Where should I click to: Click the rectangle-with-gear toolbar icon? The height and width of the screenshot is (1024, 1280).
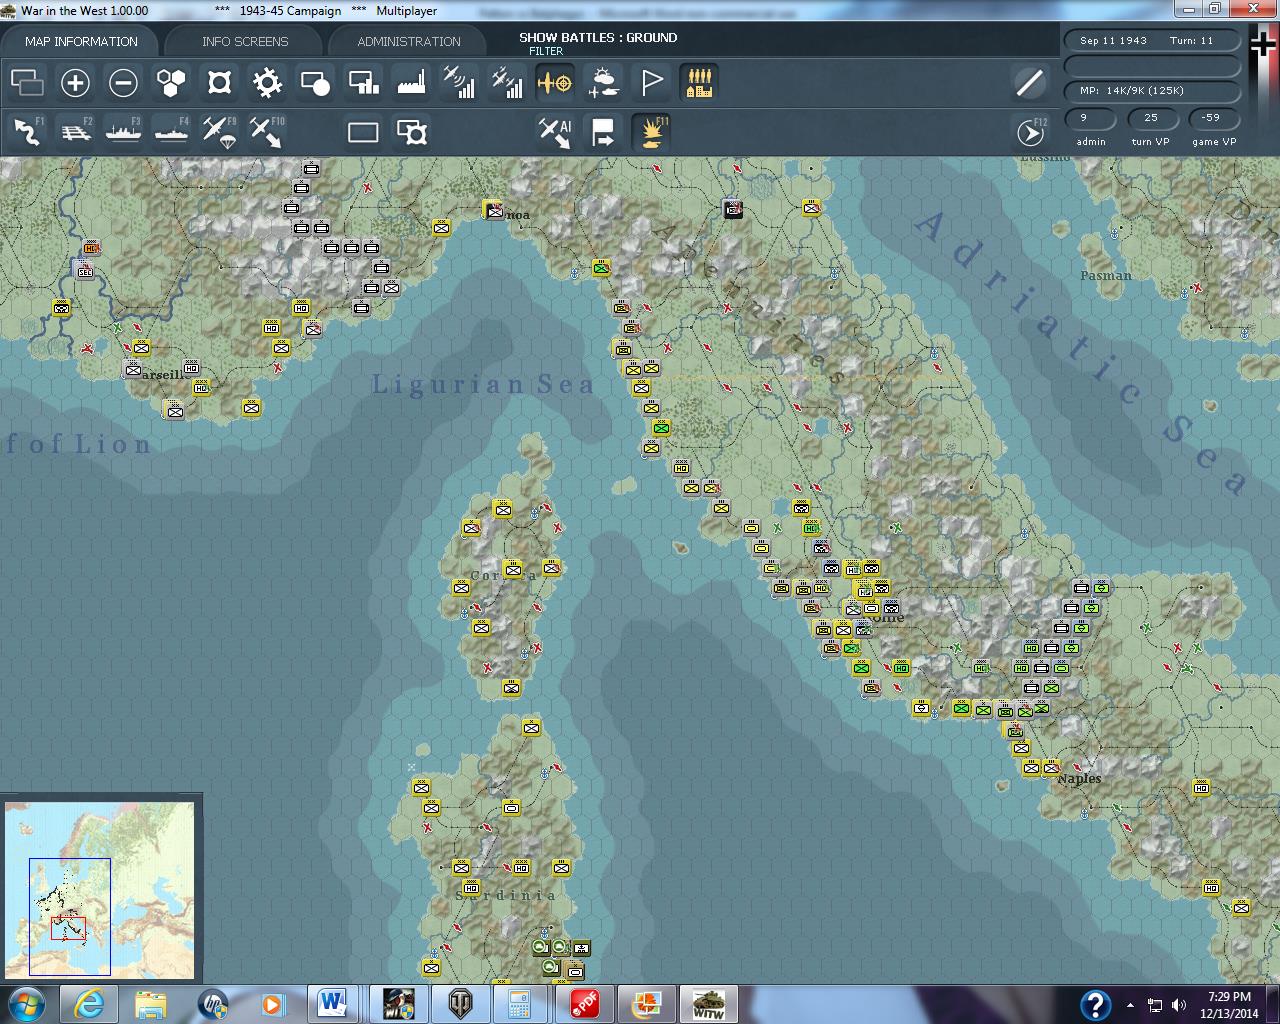click(411, 132)
